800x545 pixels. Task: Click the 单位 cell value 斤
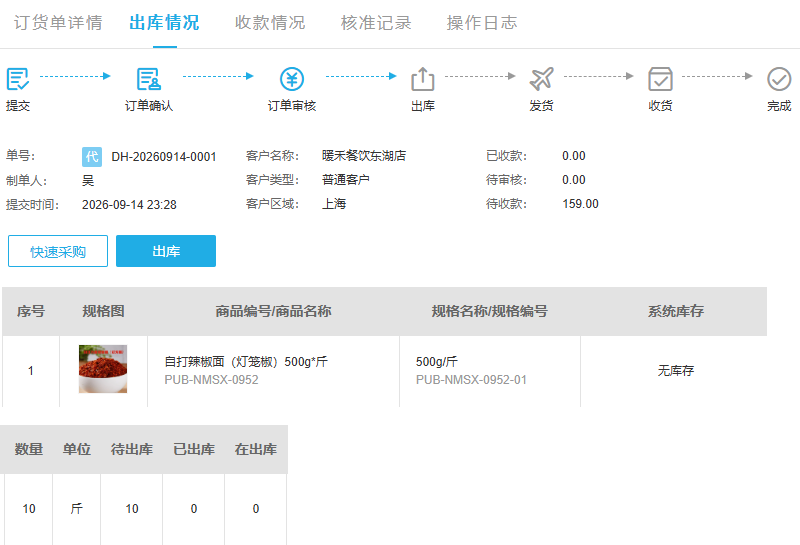(x=77, y=509)
